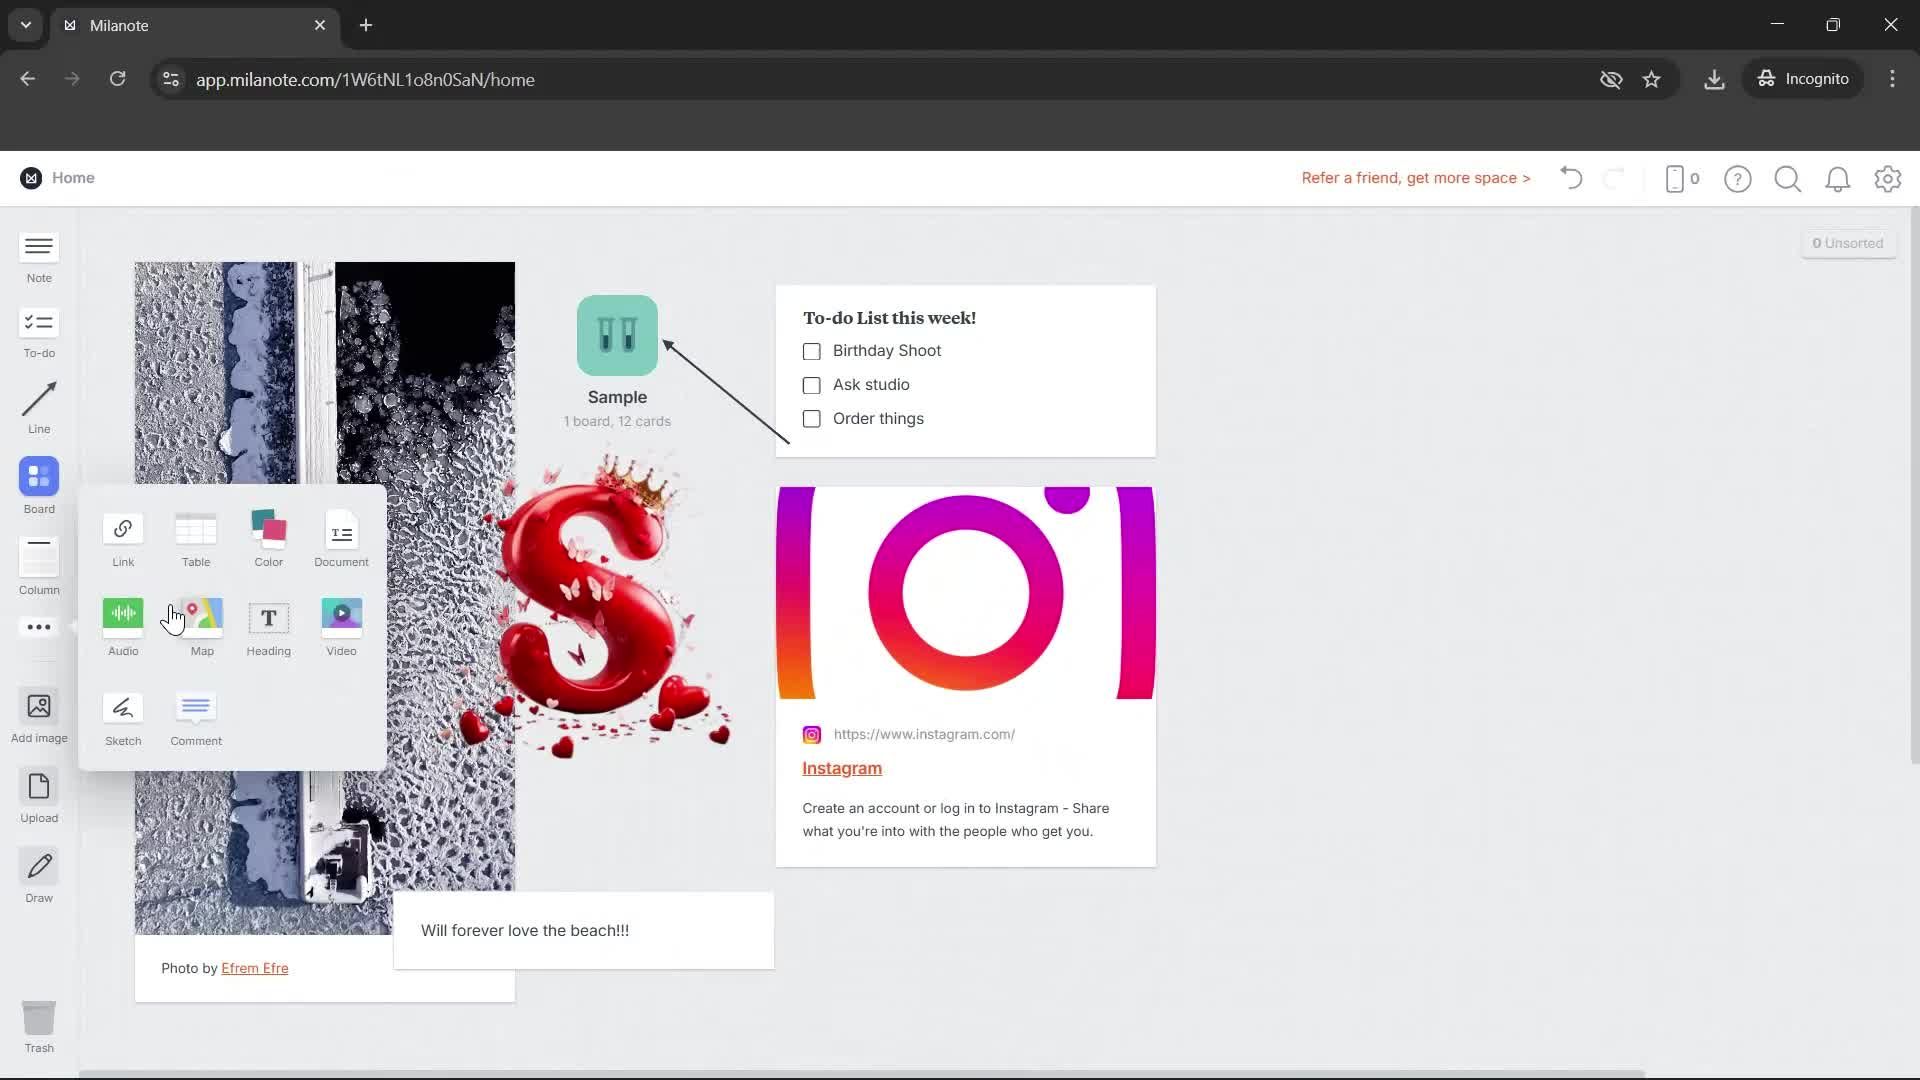Image resolution: width=1920 pixels, height=1080 pixels.
Task: Expand the browser tab search dropdown
Action: 24,25
